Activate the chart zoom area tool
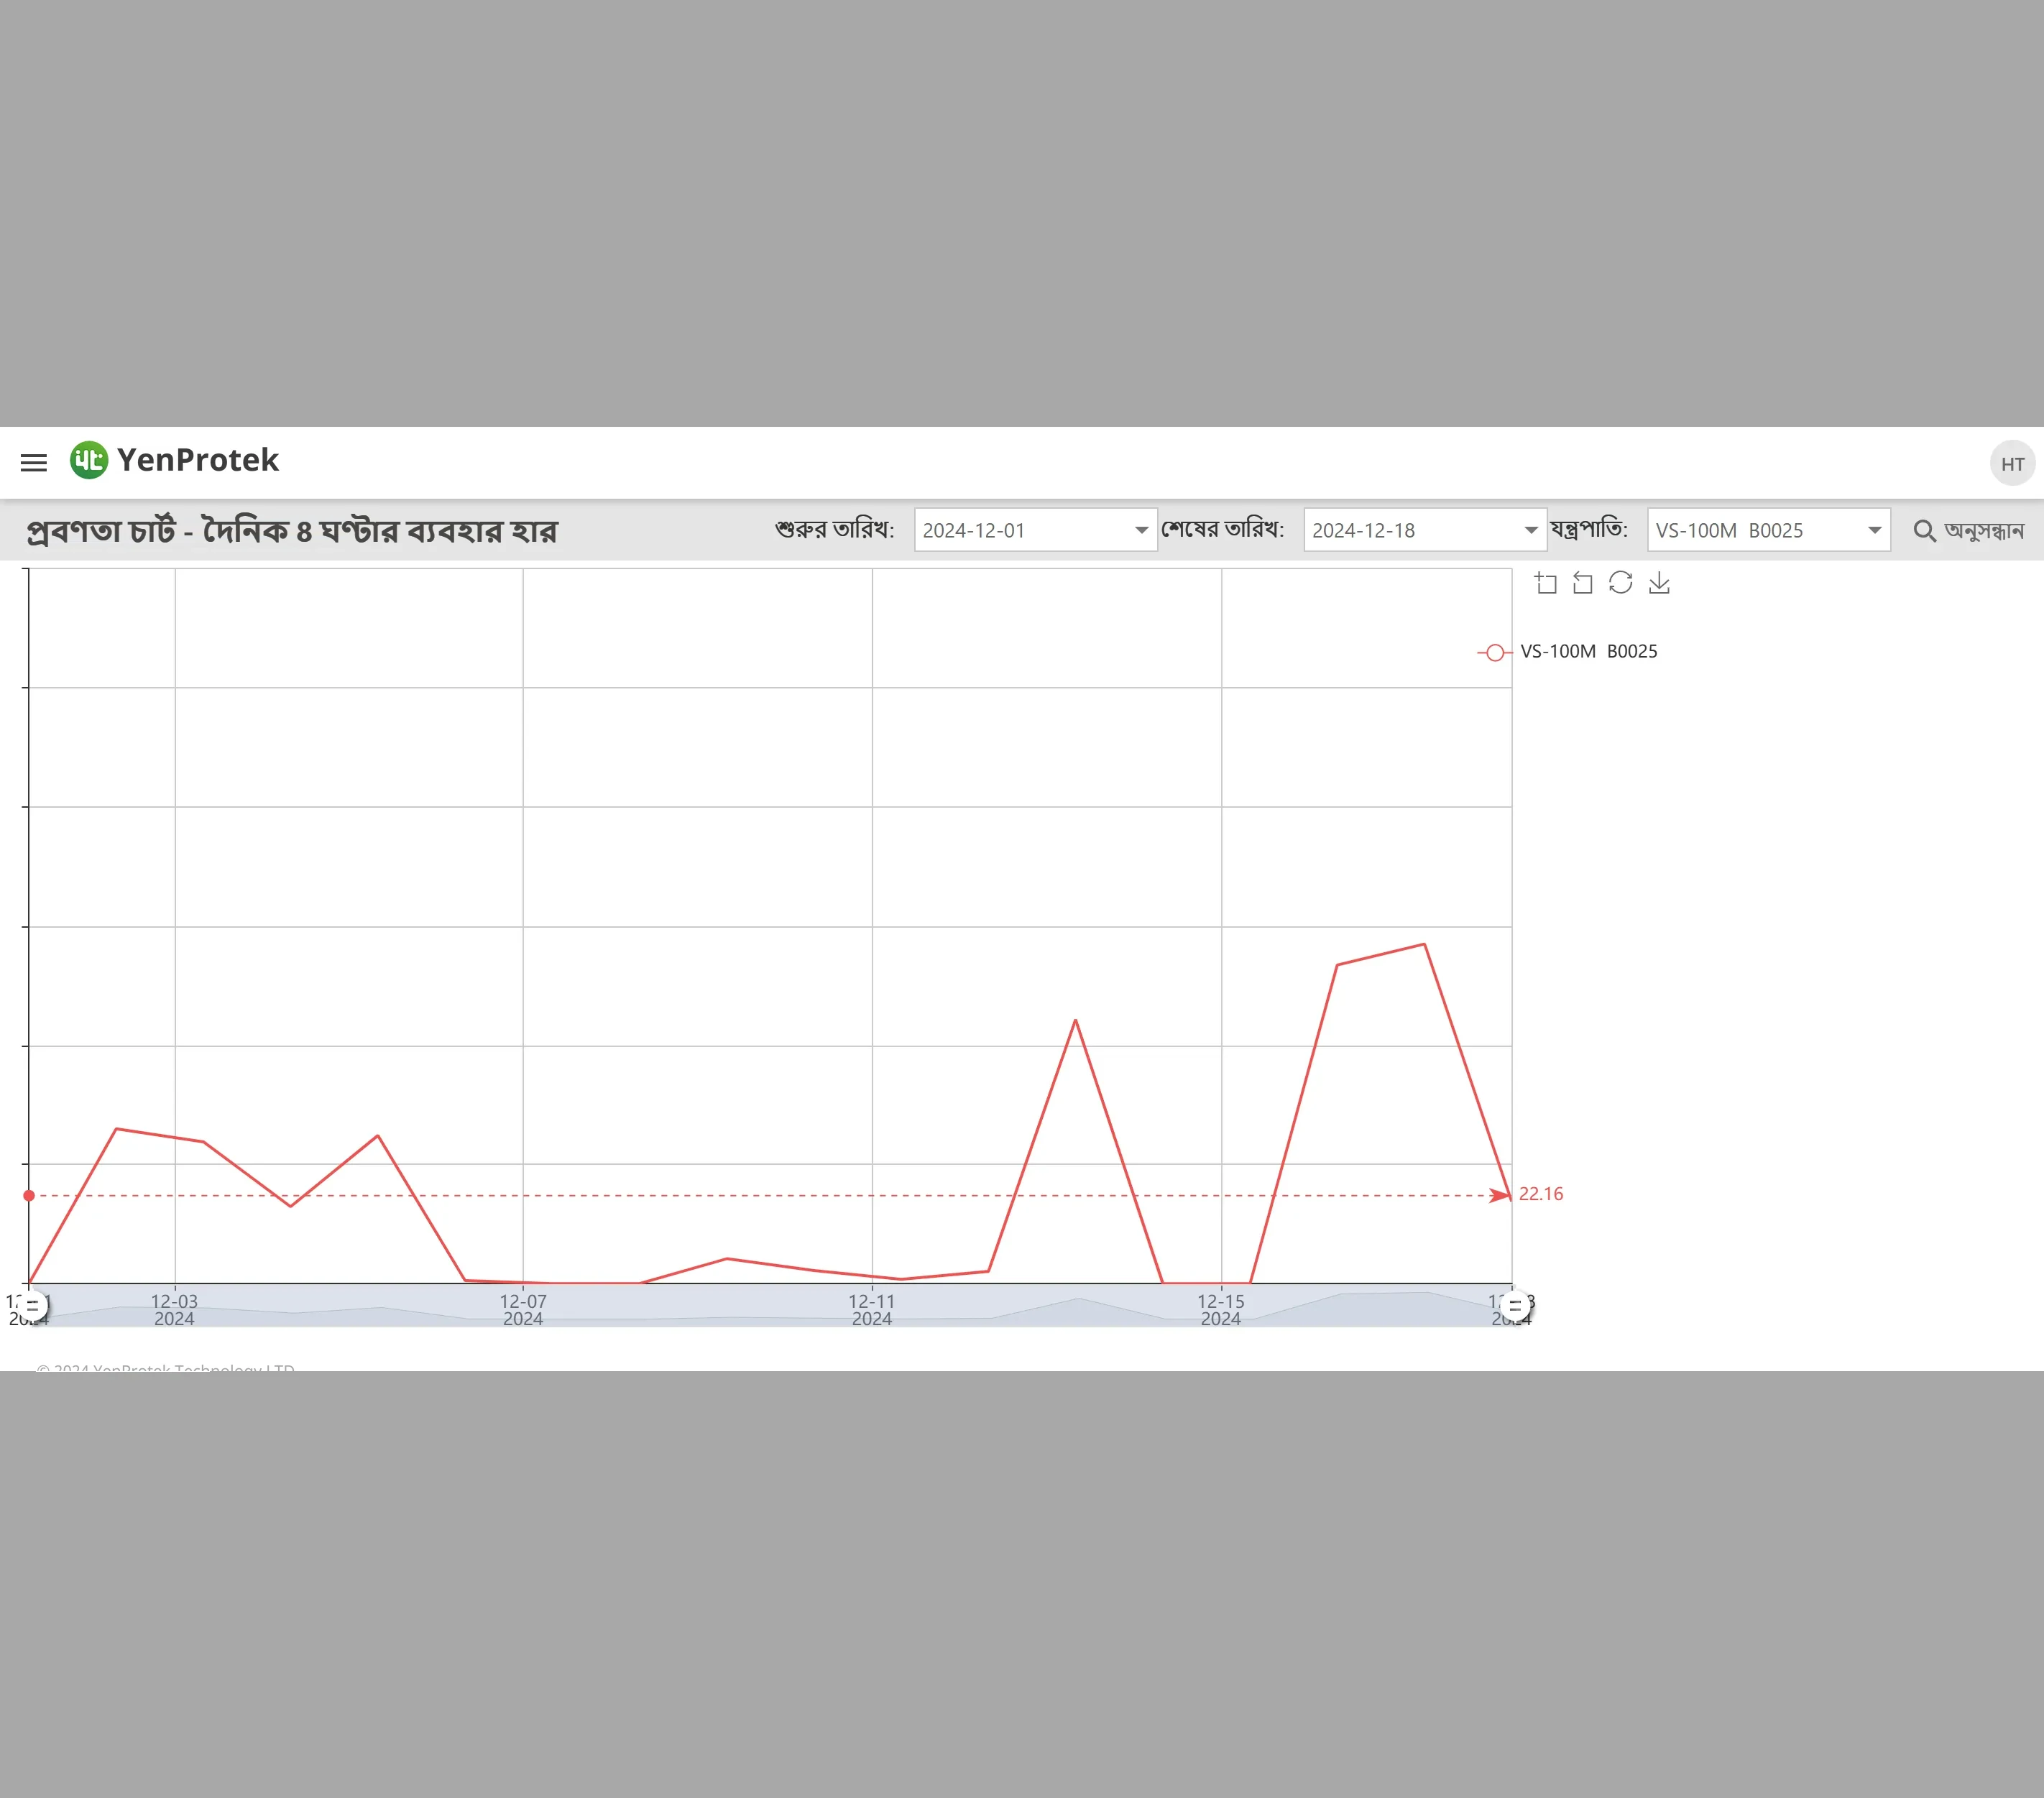 tap(1546, 583)
